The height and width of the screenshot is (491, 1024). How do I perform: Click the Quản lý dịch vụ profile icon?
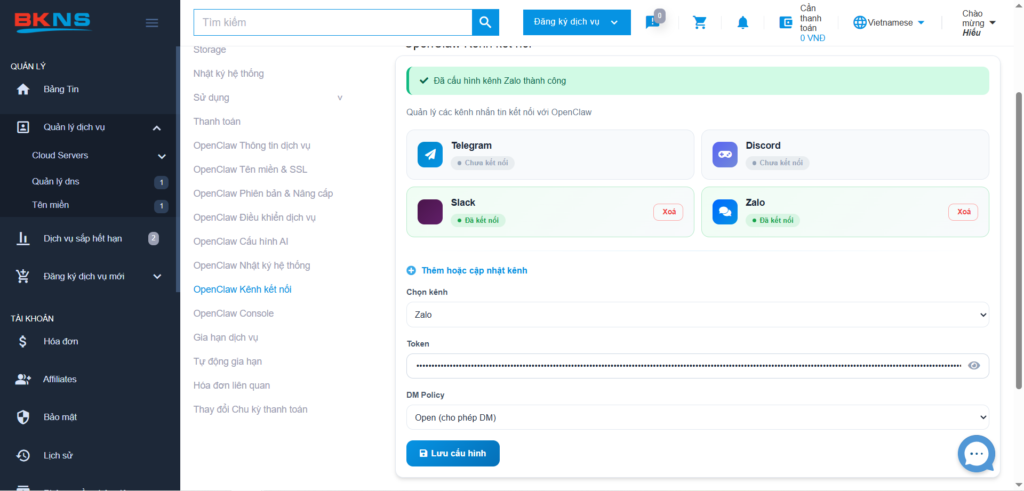coord(23,127)
